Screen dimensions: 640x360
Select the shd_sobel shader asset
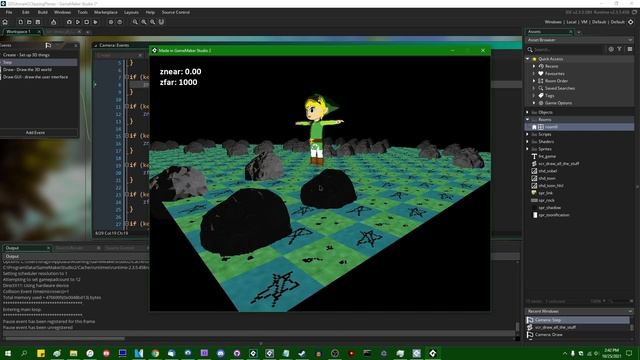tap(547, 171)
